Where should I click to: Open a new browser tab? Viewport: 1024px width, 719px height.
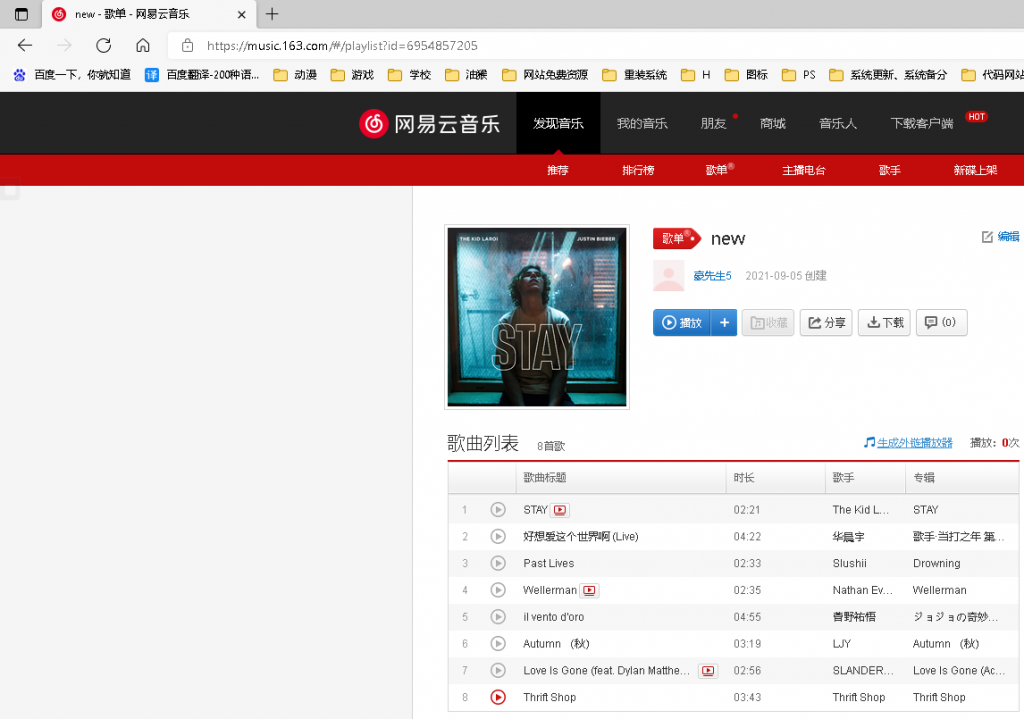click(x=272, y=14)
